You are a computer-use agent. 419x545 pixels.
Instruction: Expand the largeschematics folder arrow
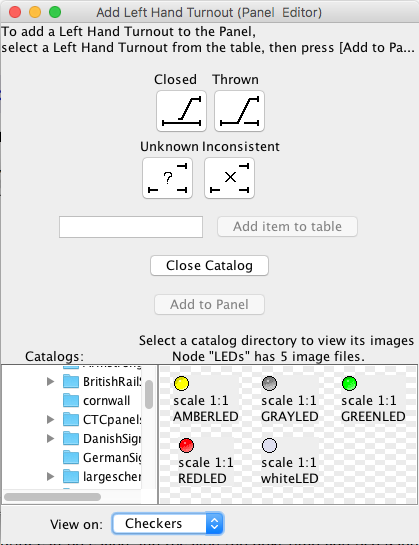[50, 477]
